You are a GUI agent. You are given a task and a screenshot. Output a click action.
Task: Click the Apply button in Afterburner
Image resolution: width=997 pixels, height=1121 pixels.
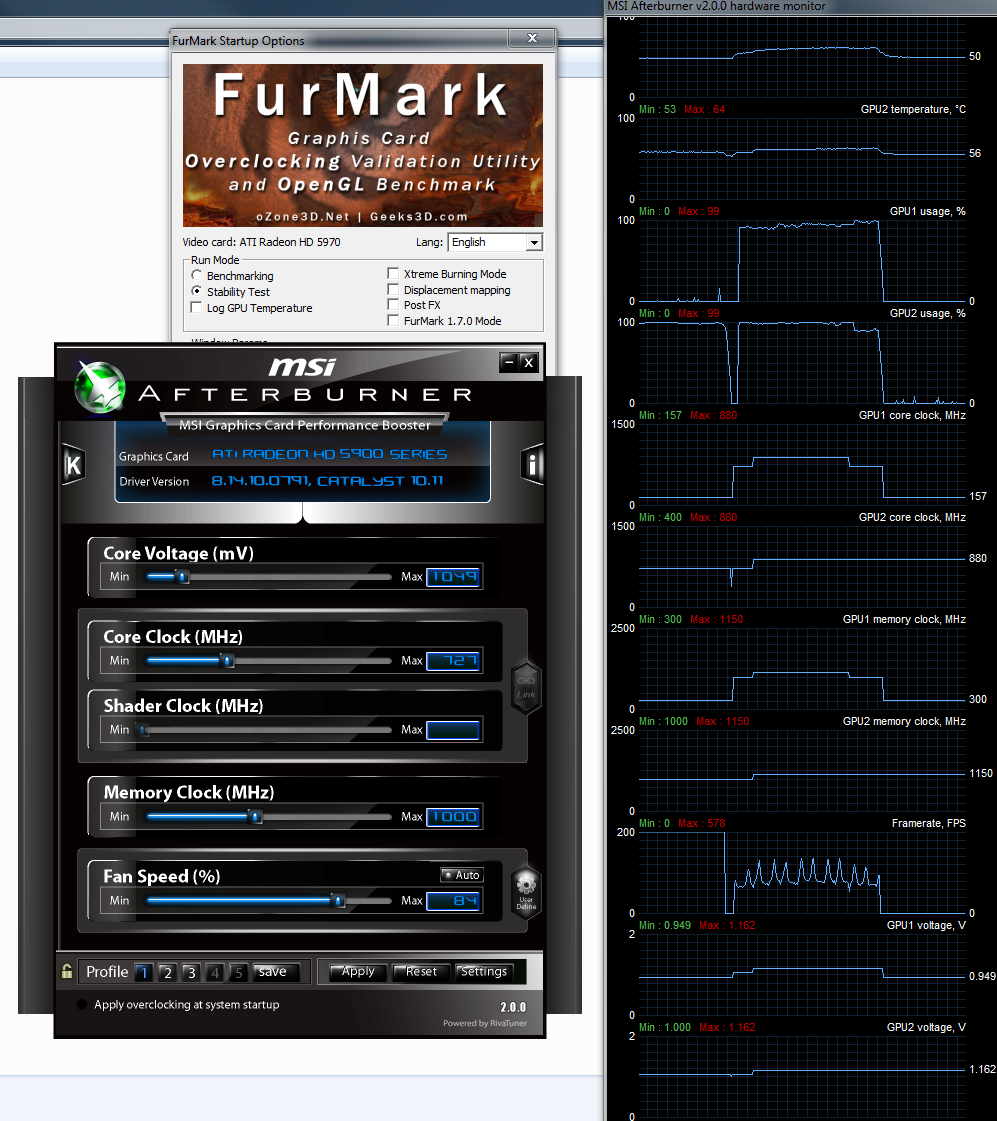tap(358, 972)
